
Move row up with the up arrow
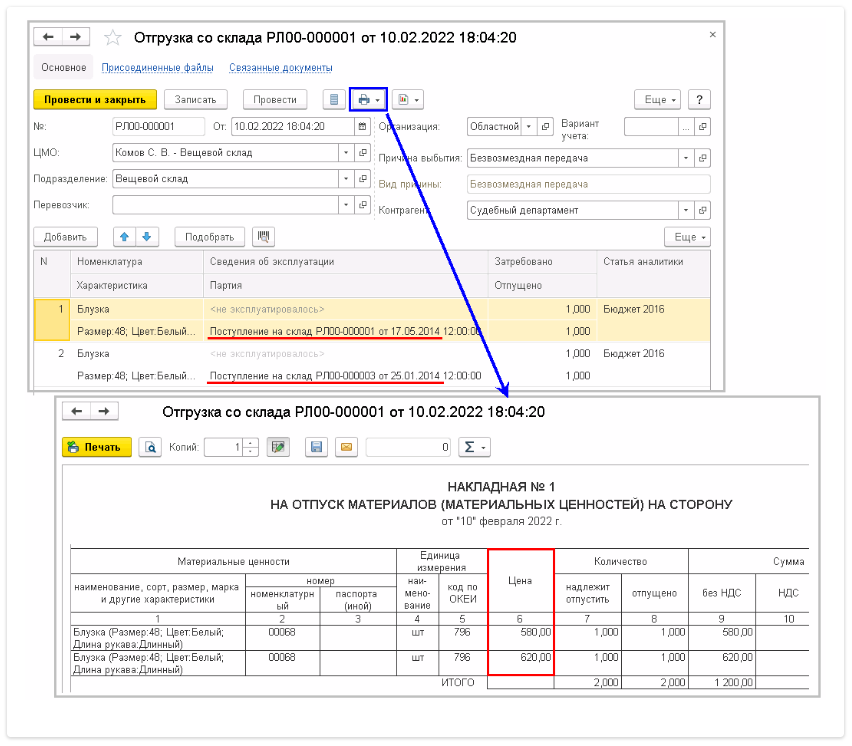[125, 237]
